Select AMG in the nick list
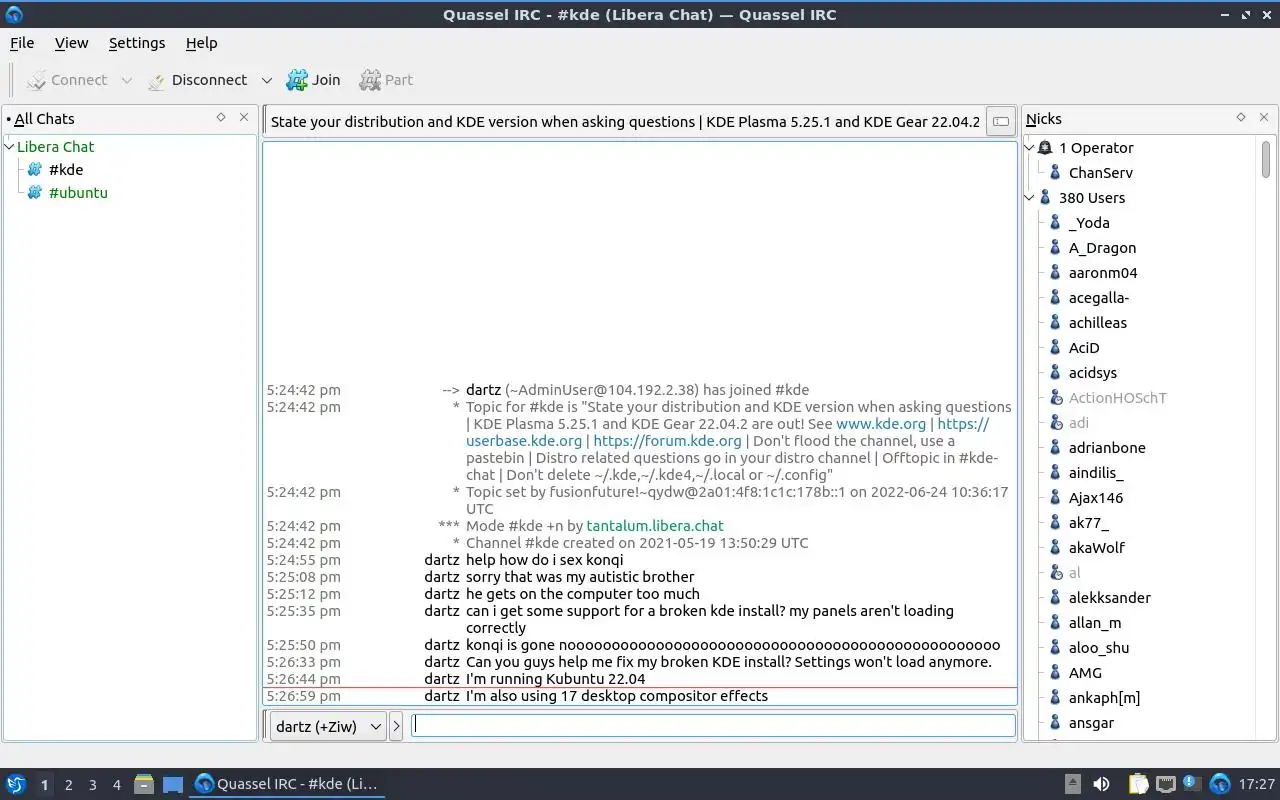This screenshot has width=1280, height=800. pos(1085,672)
